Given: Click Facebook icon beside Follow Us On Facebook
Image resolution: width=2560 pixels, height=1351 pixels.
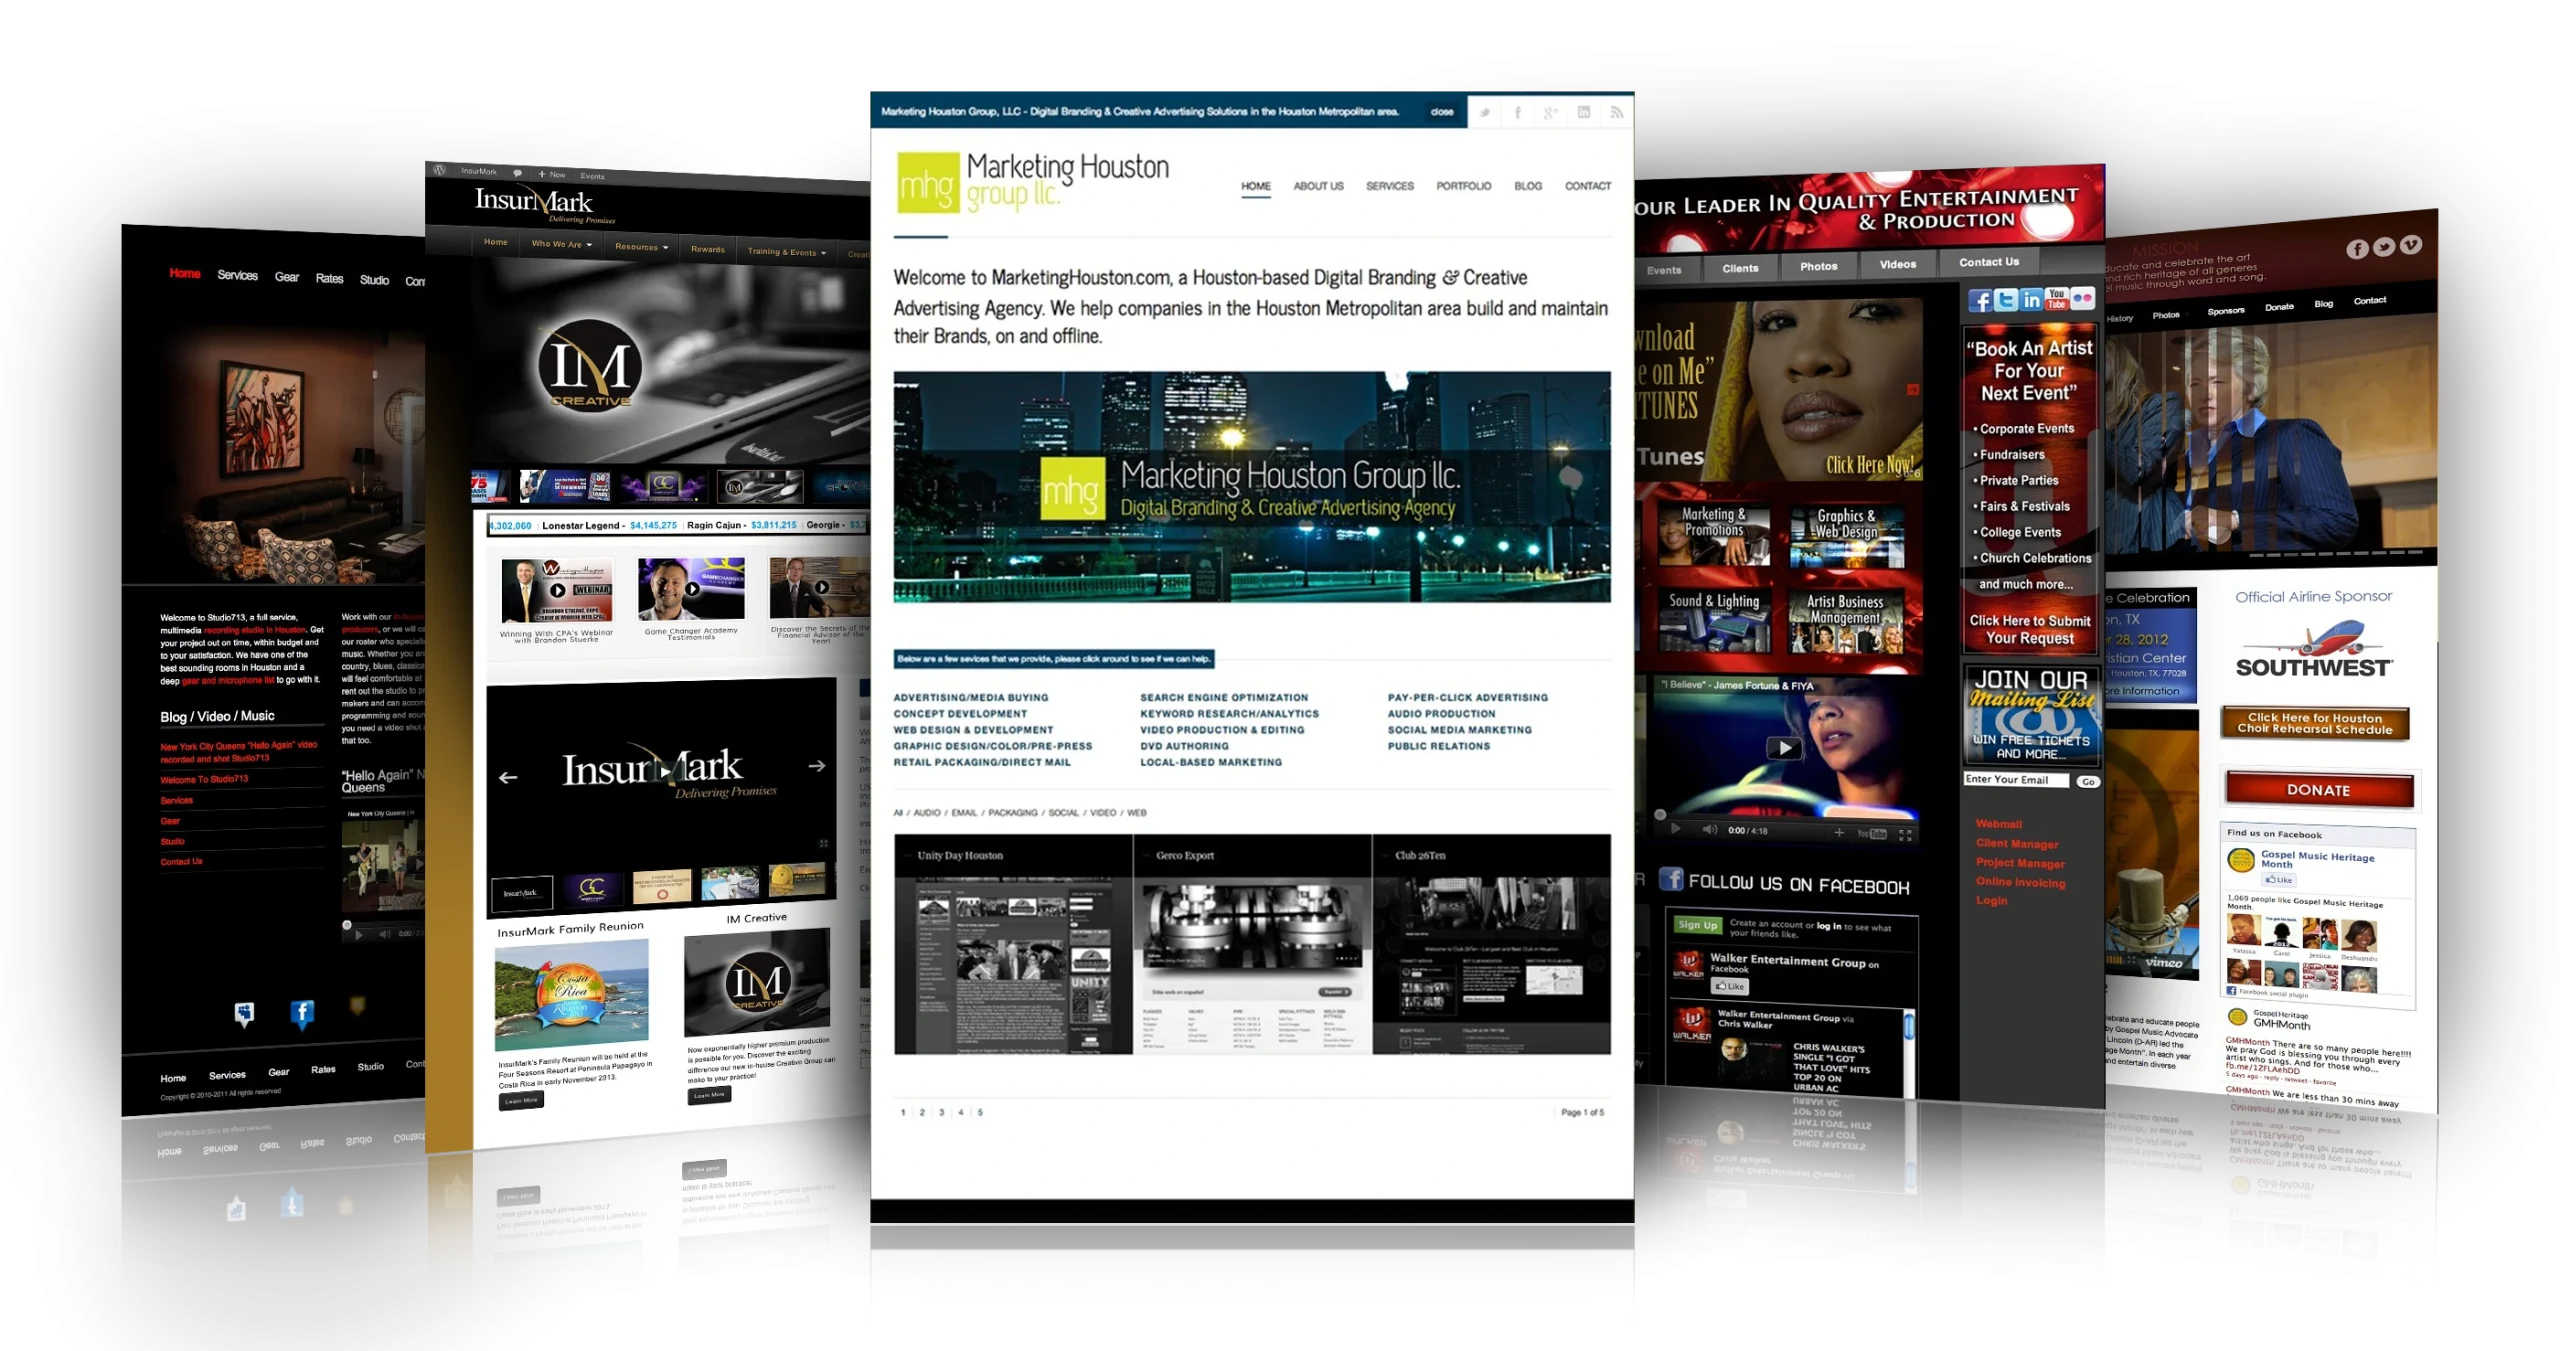Looking at the screenshot, I should pos(1671,879).
